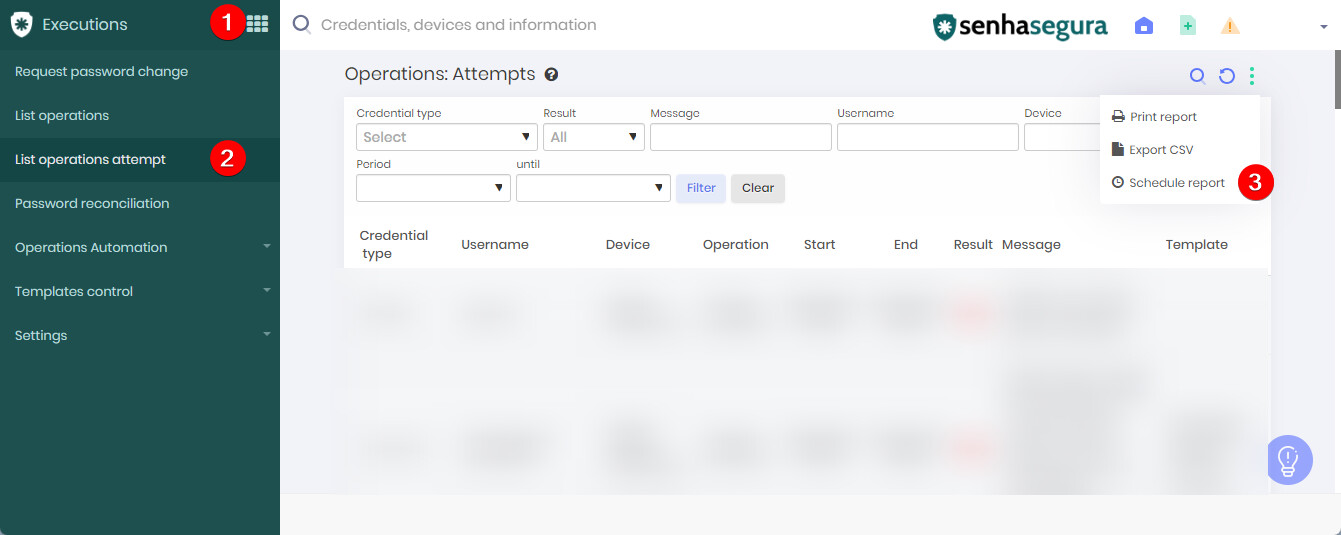Open the modules grid menu icon
The image size is (1341, 535).
click(257, 24)
